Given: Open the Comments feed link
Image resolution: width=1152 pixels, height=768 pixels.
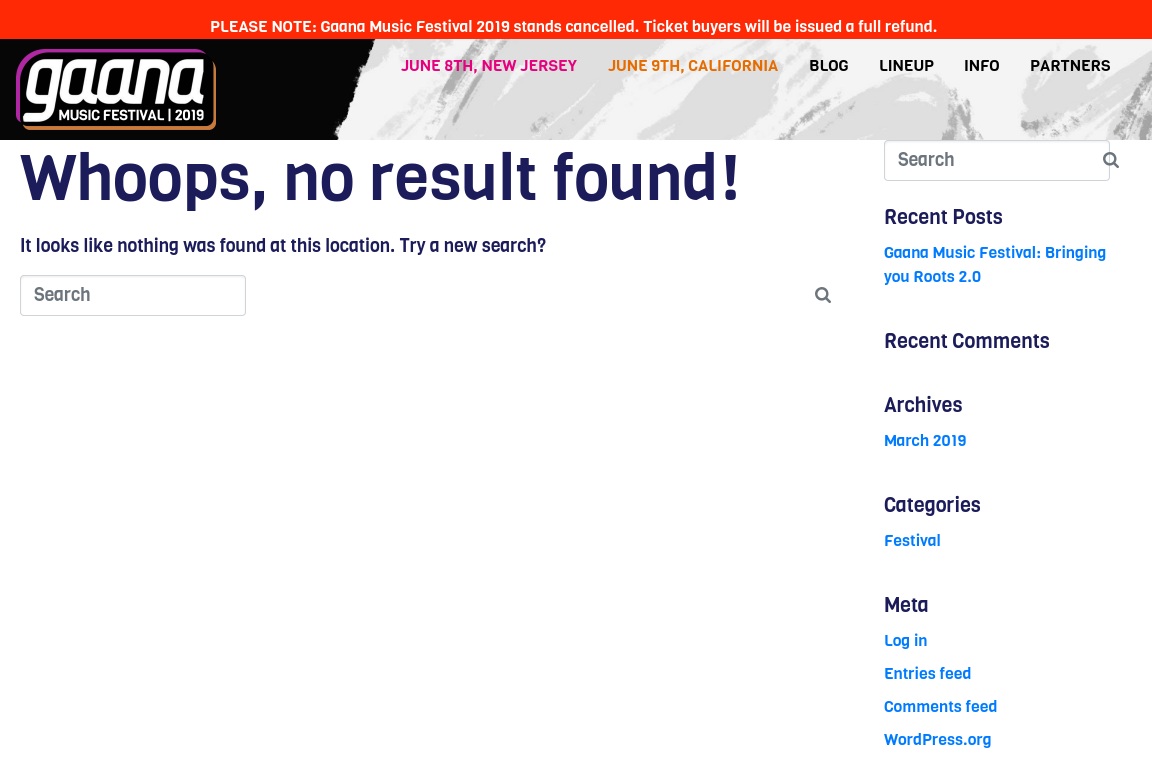Looking at the screenshot, I should [940, 706].
